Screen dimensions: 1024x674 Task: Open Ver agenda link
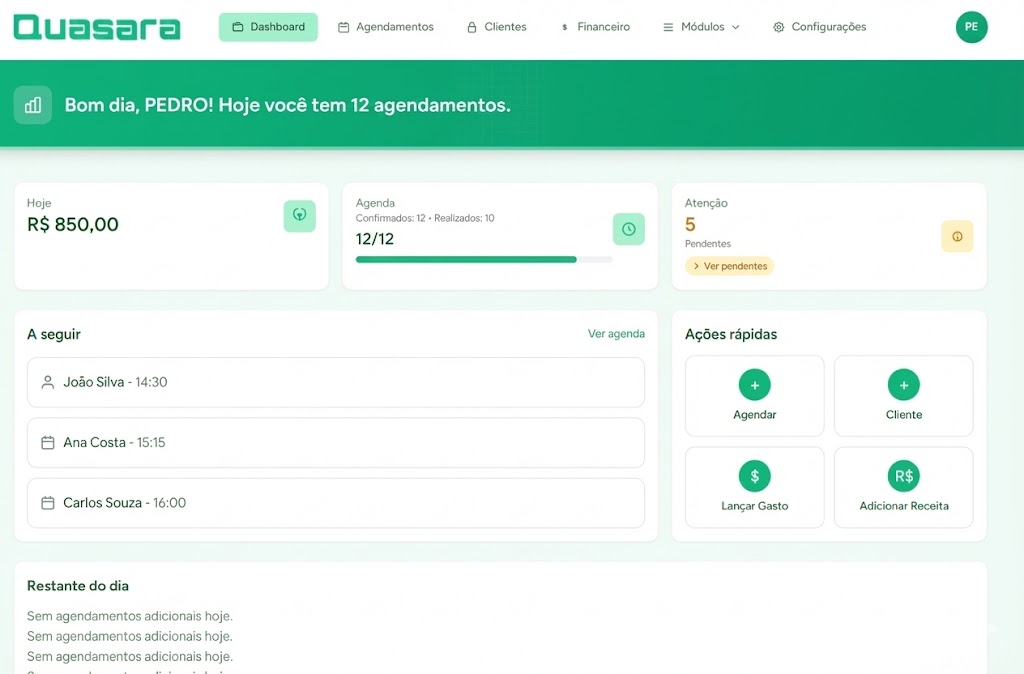(616, 333)
